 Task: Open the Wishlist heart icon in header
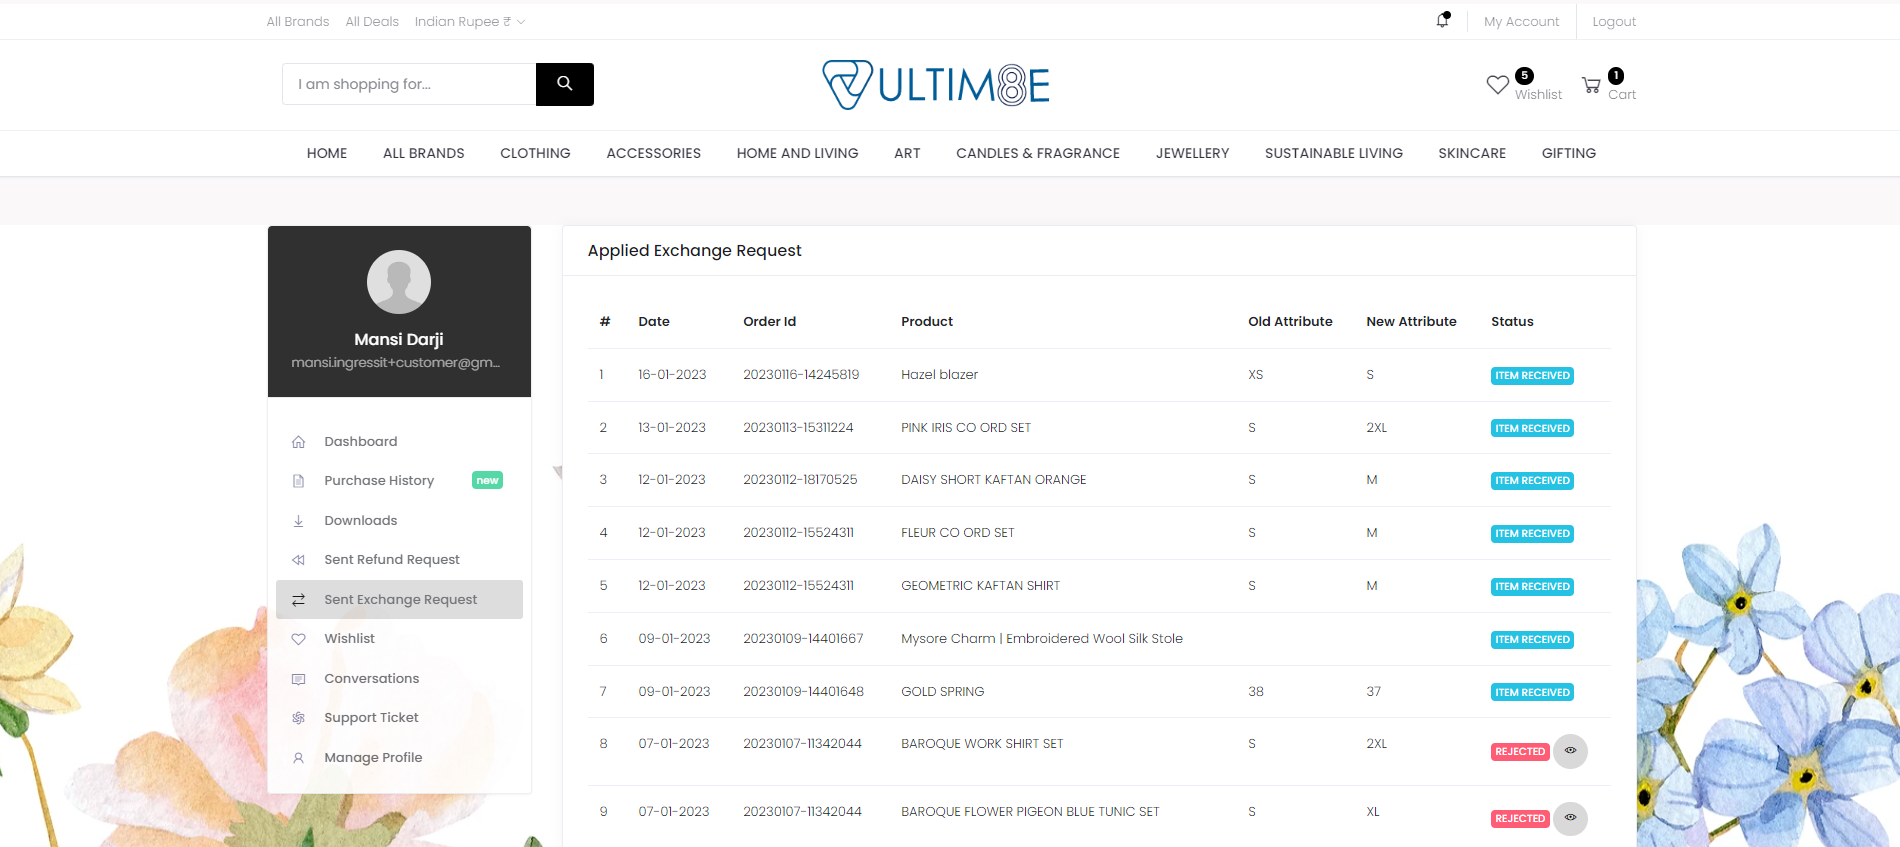tap(1497, 85)
